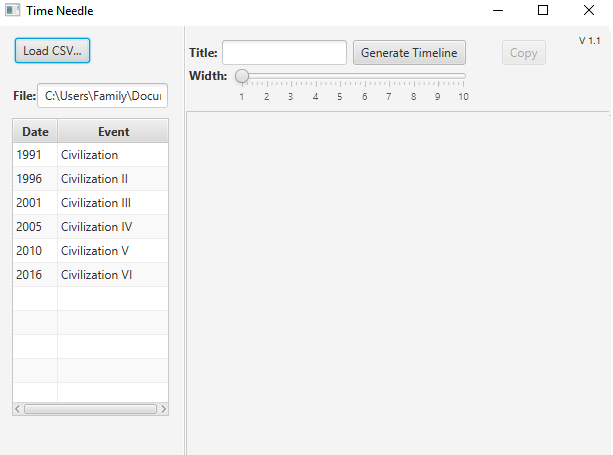613x455 pixels.
Task: Maximize the Time Needle window
Action: pyautogui.click(x=543, y=10)
